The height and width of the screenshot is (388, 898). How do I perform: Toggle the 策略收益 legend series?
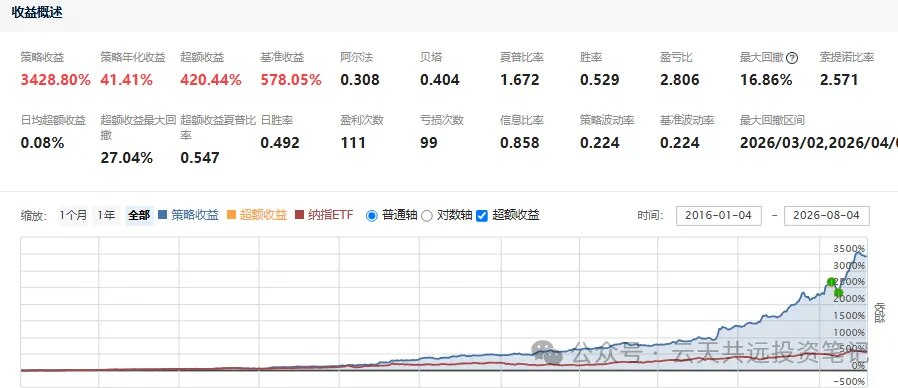(x=188, y=215)
